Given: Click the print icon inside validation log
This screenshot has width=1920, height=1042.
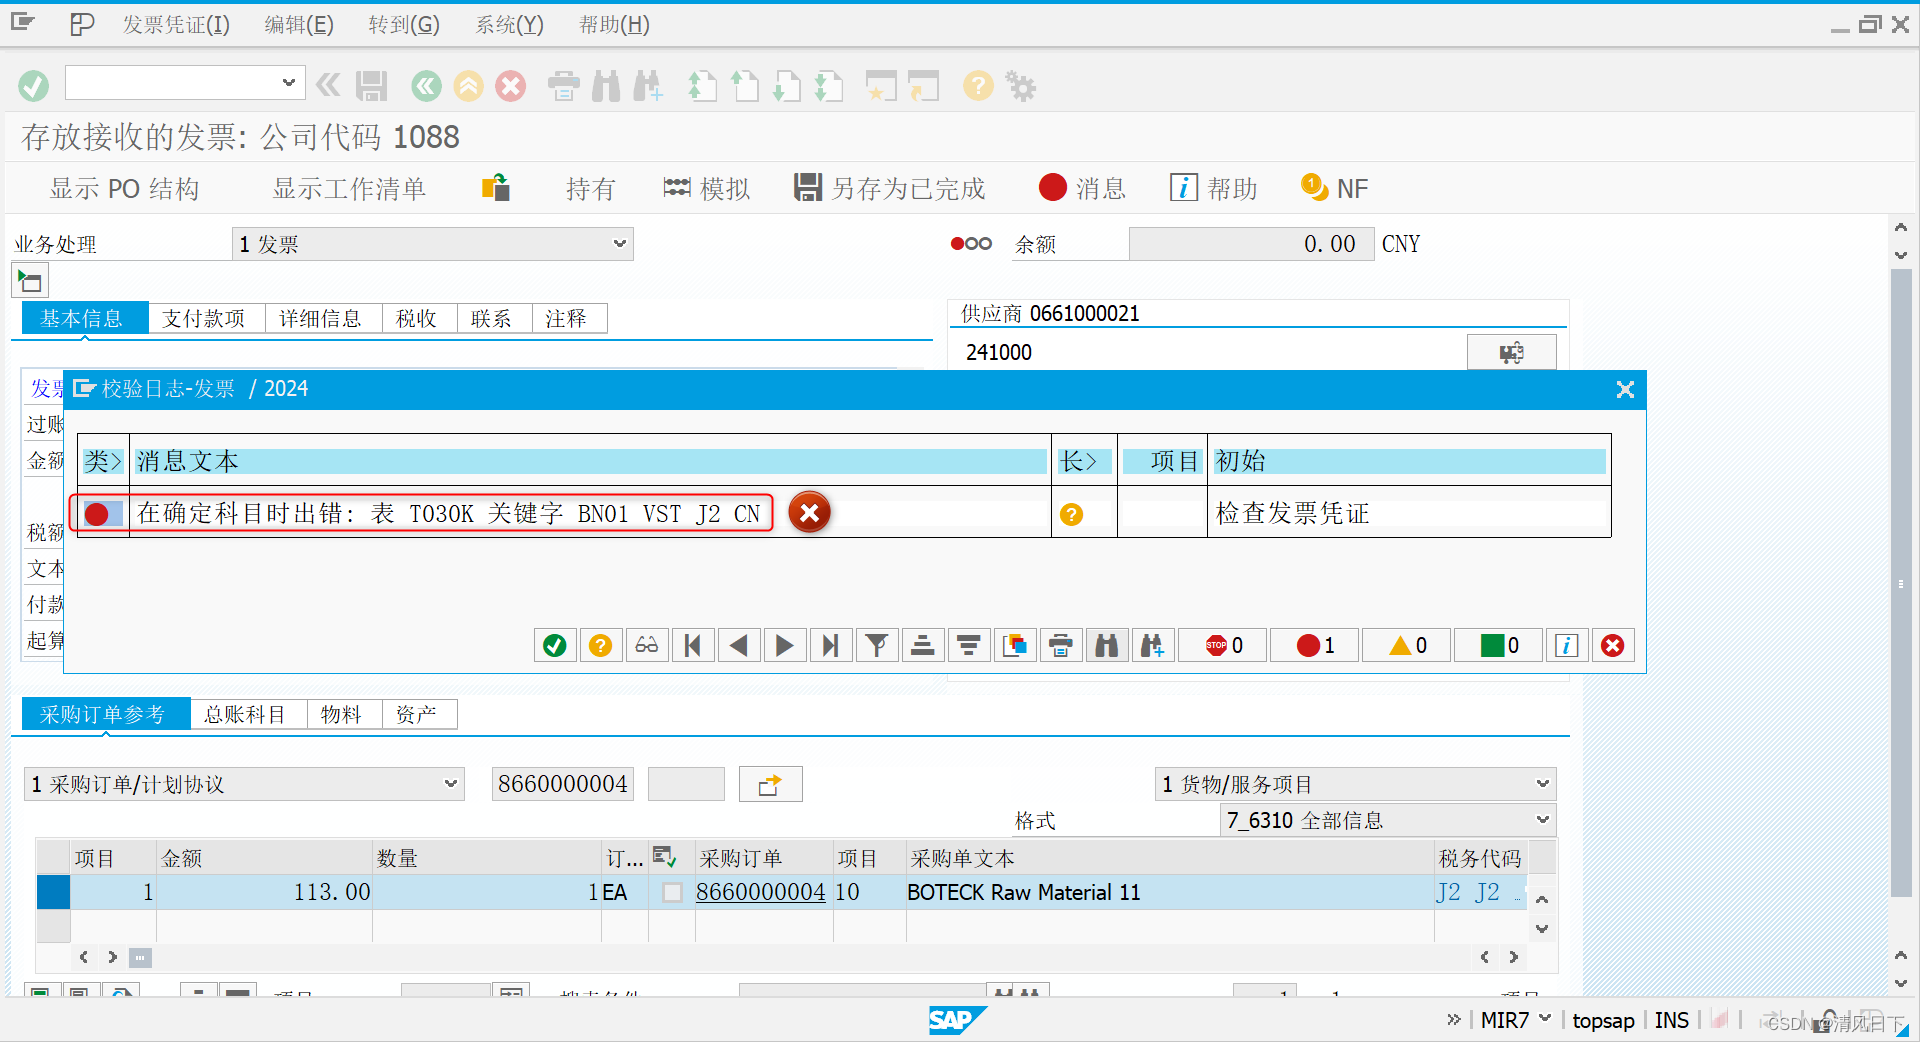Looking at the screenshot, I should click(1061, 645).
